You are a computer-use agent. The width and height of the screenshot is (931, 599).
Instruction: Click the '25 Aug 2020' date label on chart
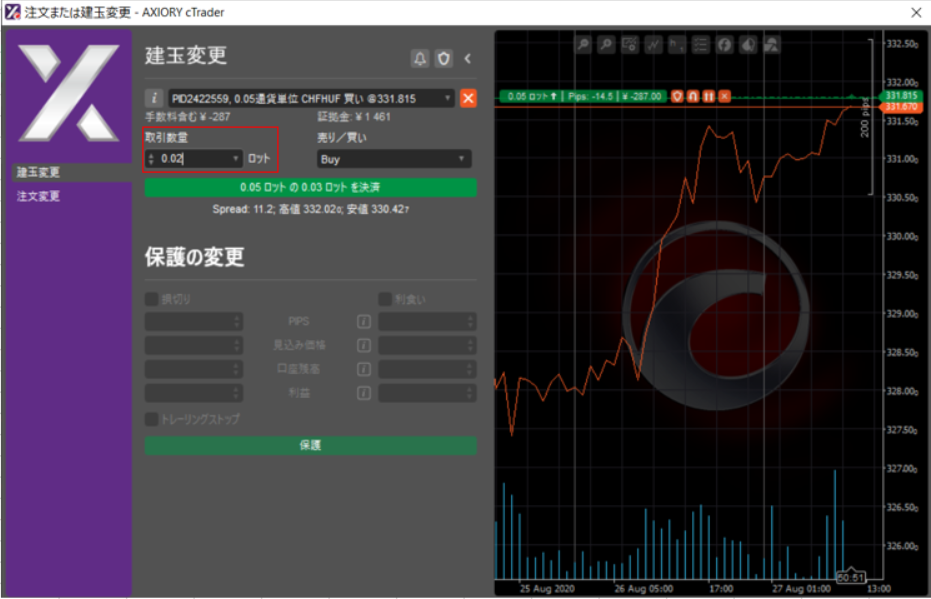[547, 588]
